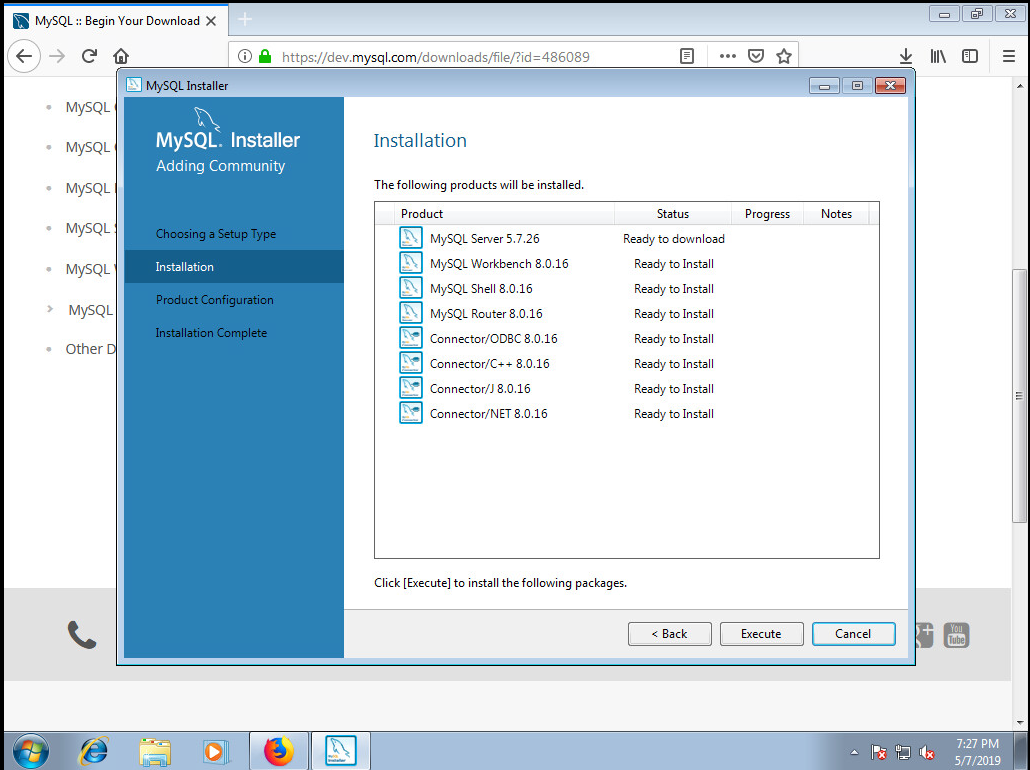Image resolution: width=1030 pixels, height=770 pixels.
Task: Open Windows Media Player from taskbar
Action: [x=215, y=751]
